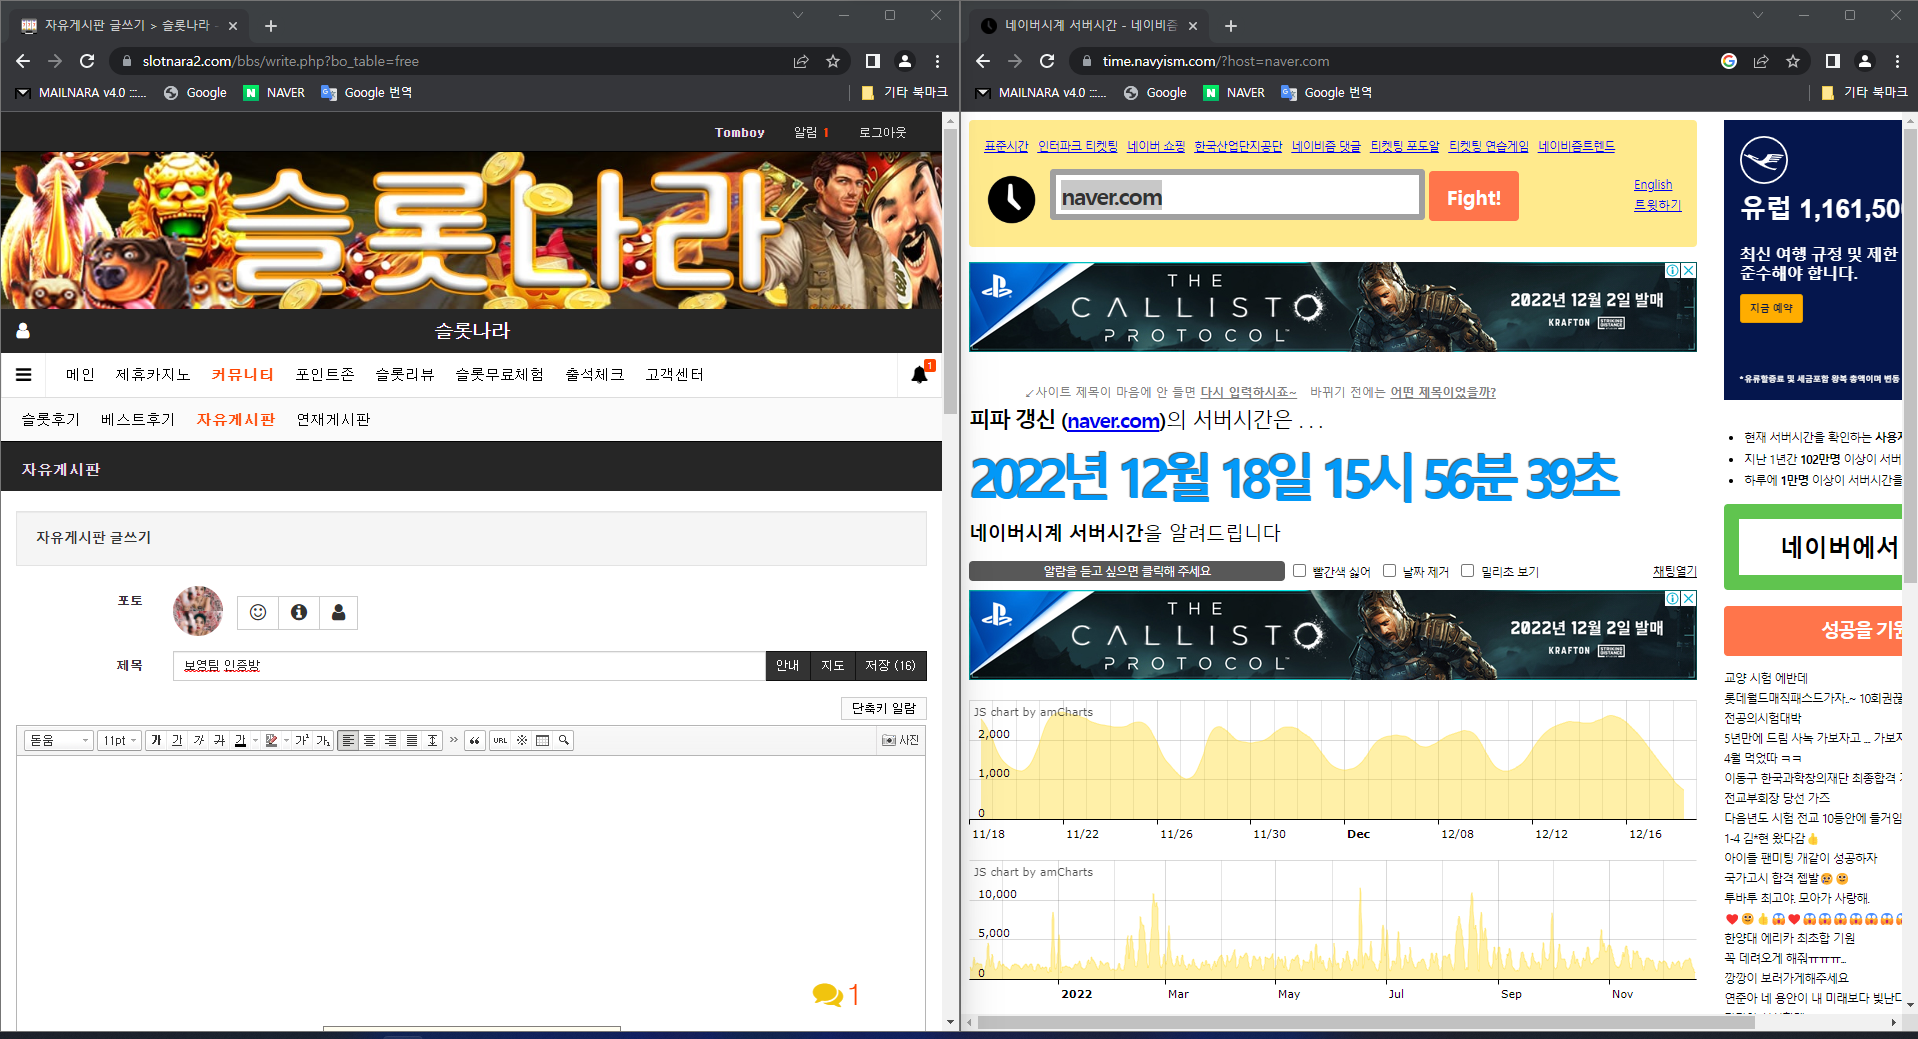Open the 인터파크 티켓팅 link
This screenshot has height=1039, width=1918.
click(x=1077, y=146)
